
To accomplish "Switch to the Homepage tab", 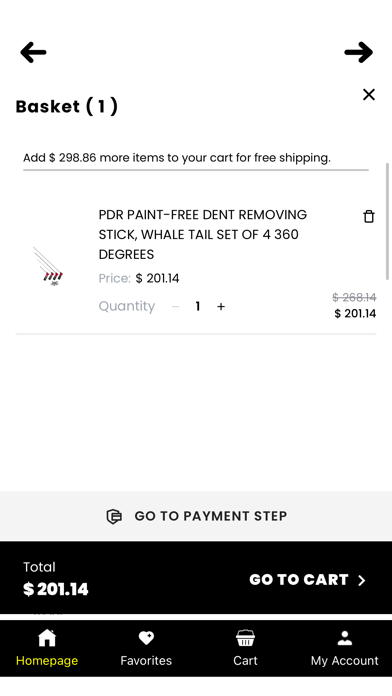I will (47, 648).
